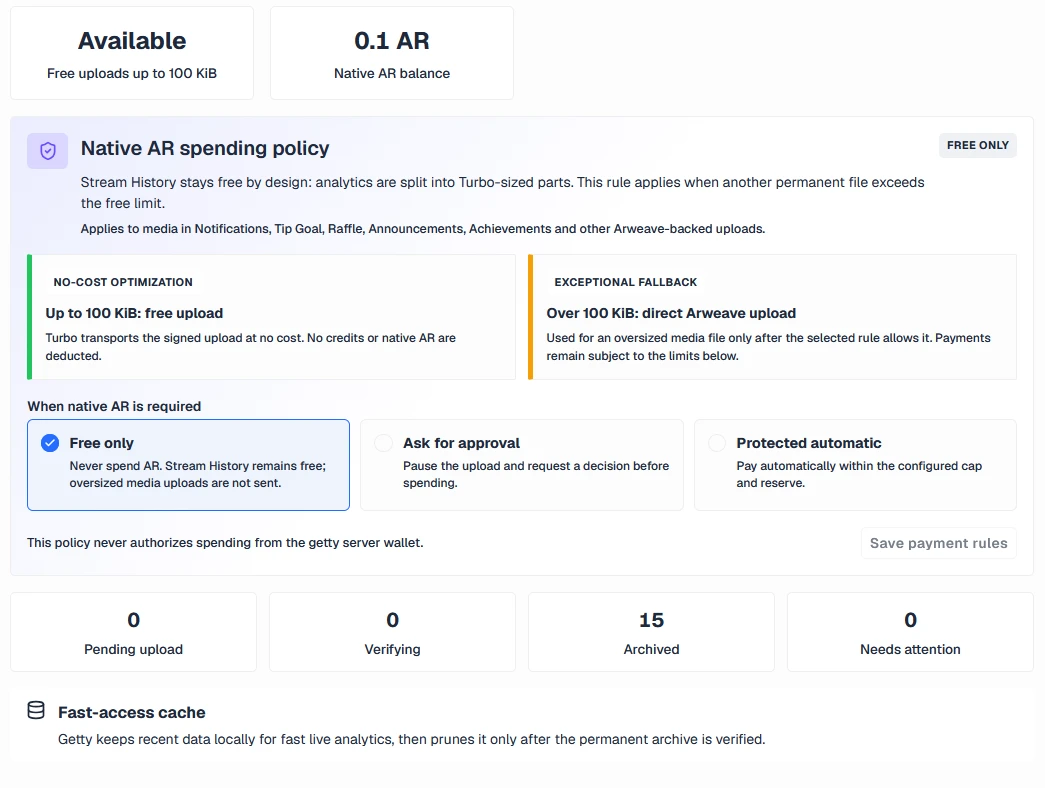Click the Needs attention count card

pyautogui.click(x=910, y=632)
